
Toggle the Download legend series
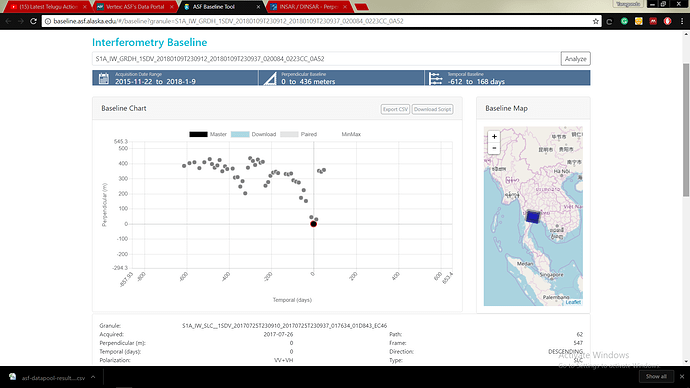coord(253,134)
